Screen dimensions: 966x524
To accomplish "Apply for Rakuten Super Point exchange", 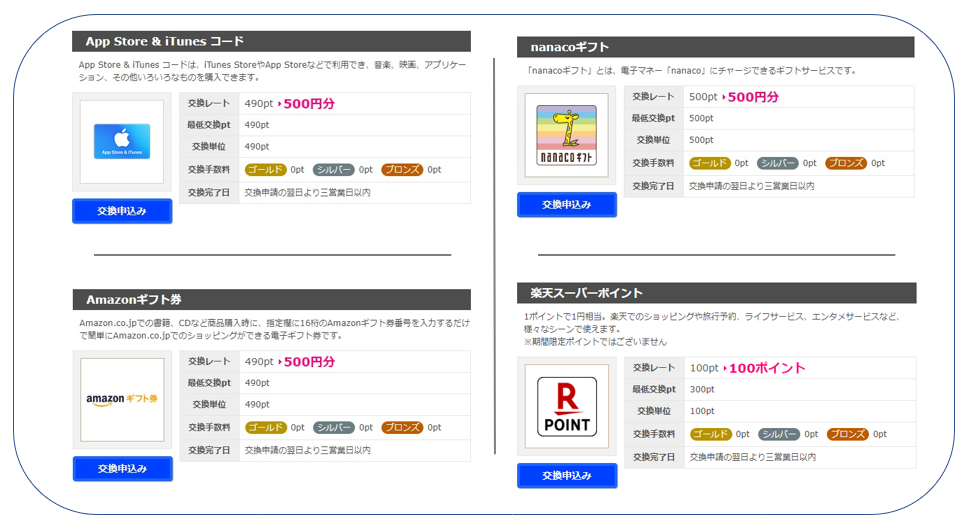I will 567,475.
